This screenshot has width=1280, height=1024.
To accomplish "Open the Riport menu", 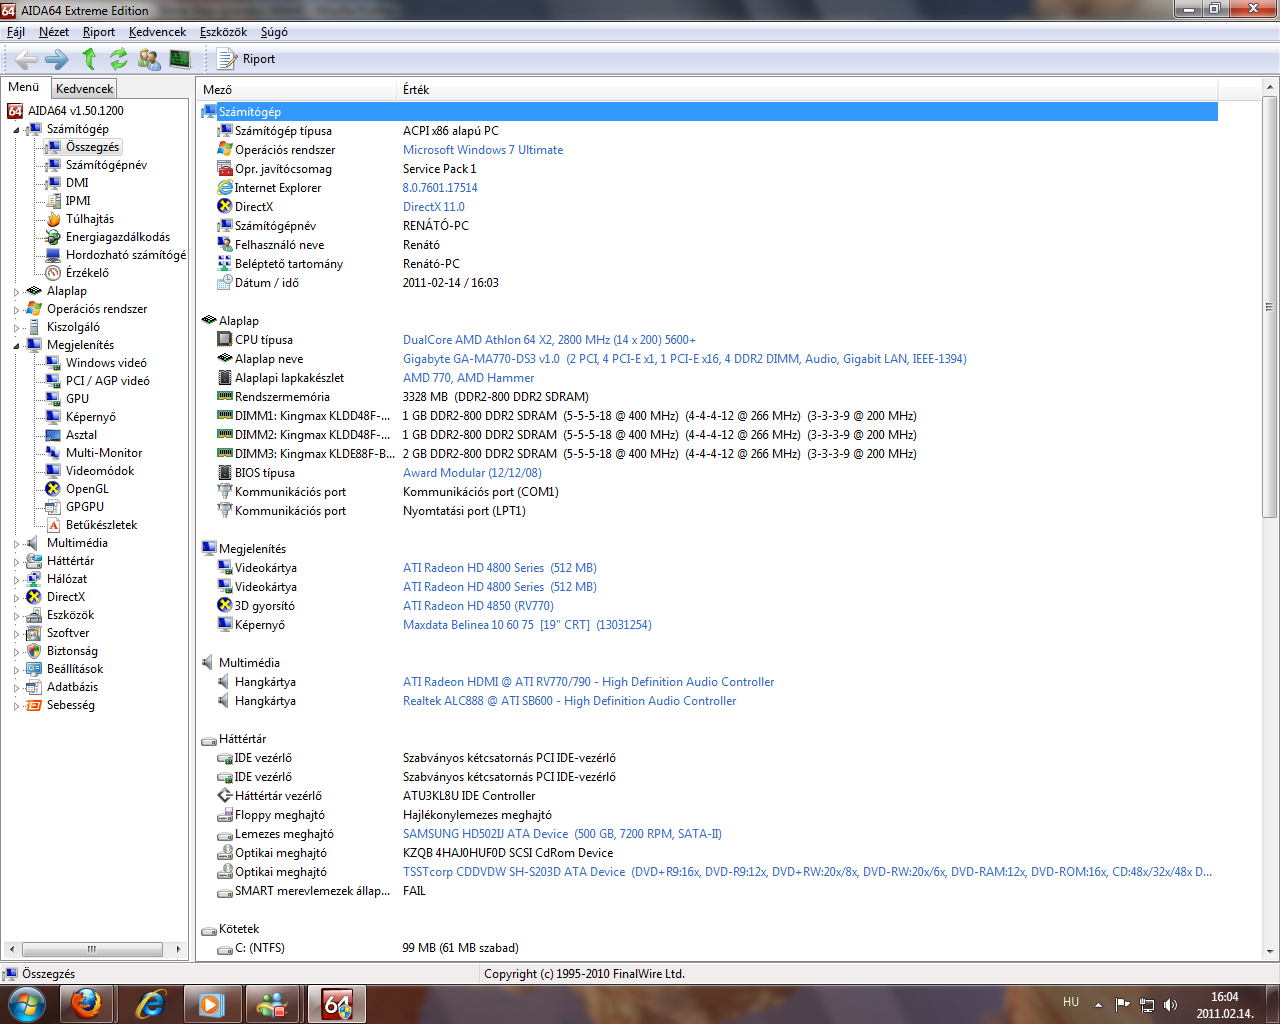I will (x=99, y=32).
